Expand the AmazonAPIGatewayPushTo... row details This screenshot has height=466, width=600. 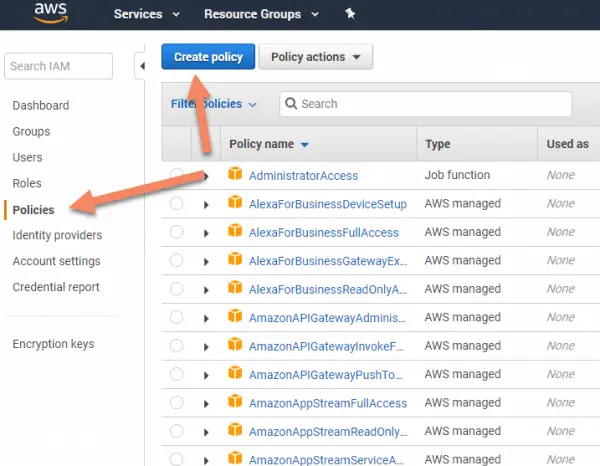206,375
